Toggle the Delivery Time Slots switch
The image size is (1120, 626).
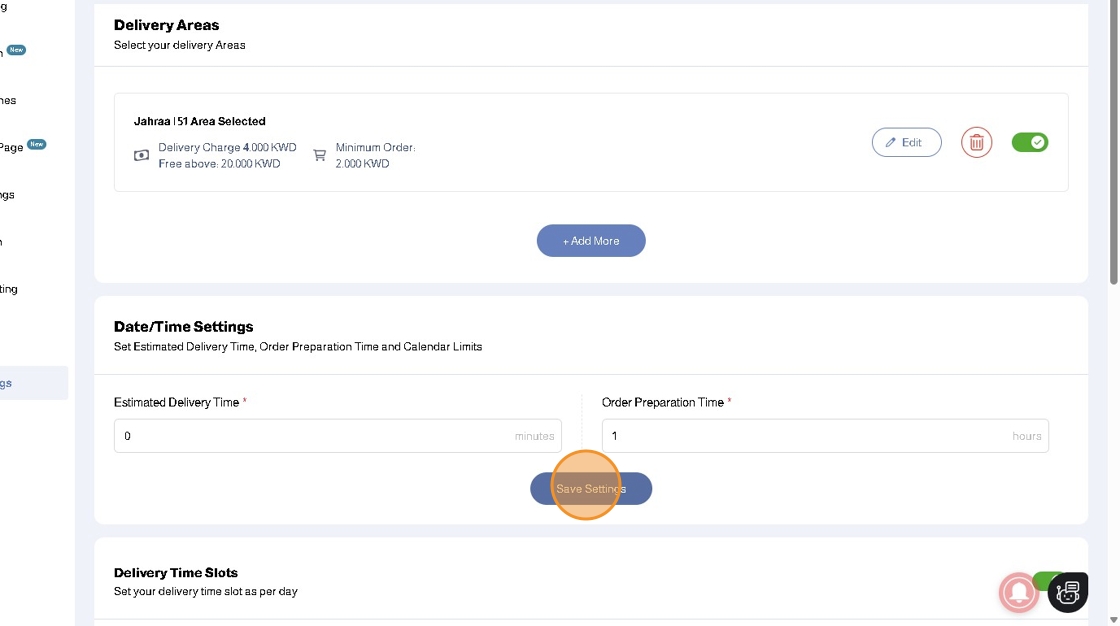point(1046,578)
